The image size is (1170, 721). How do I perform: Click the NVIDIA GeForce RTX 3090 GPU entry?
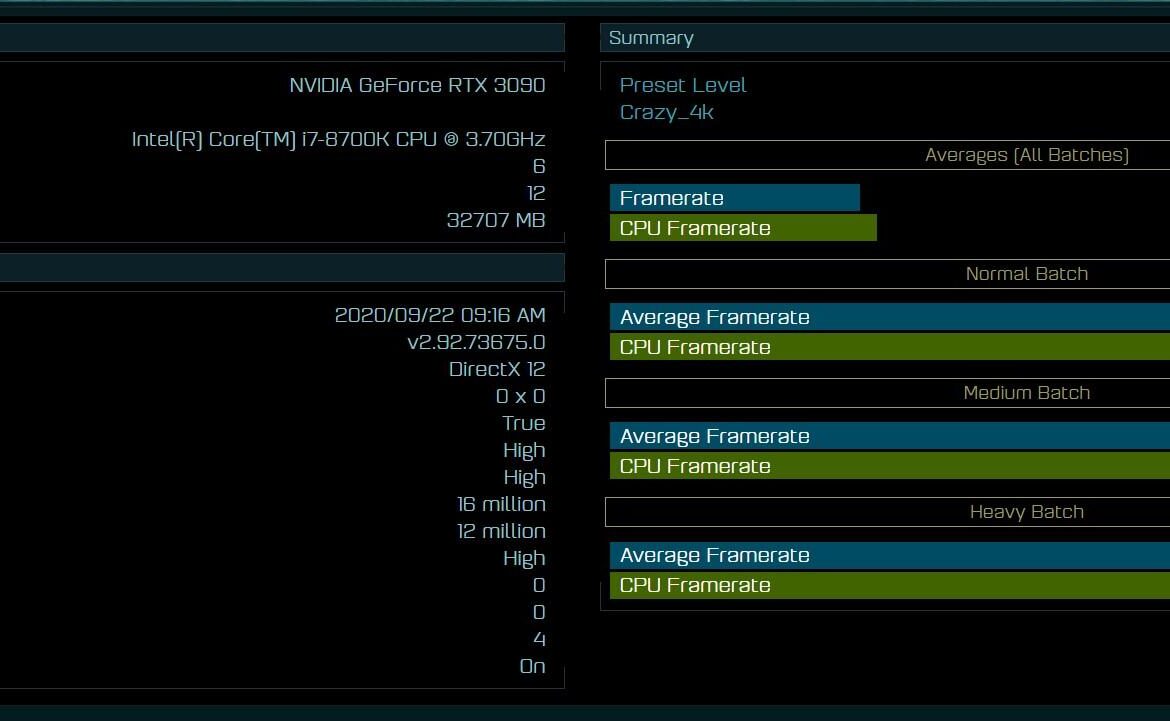[x=418, y=85]
